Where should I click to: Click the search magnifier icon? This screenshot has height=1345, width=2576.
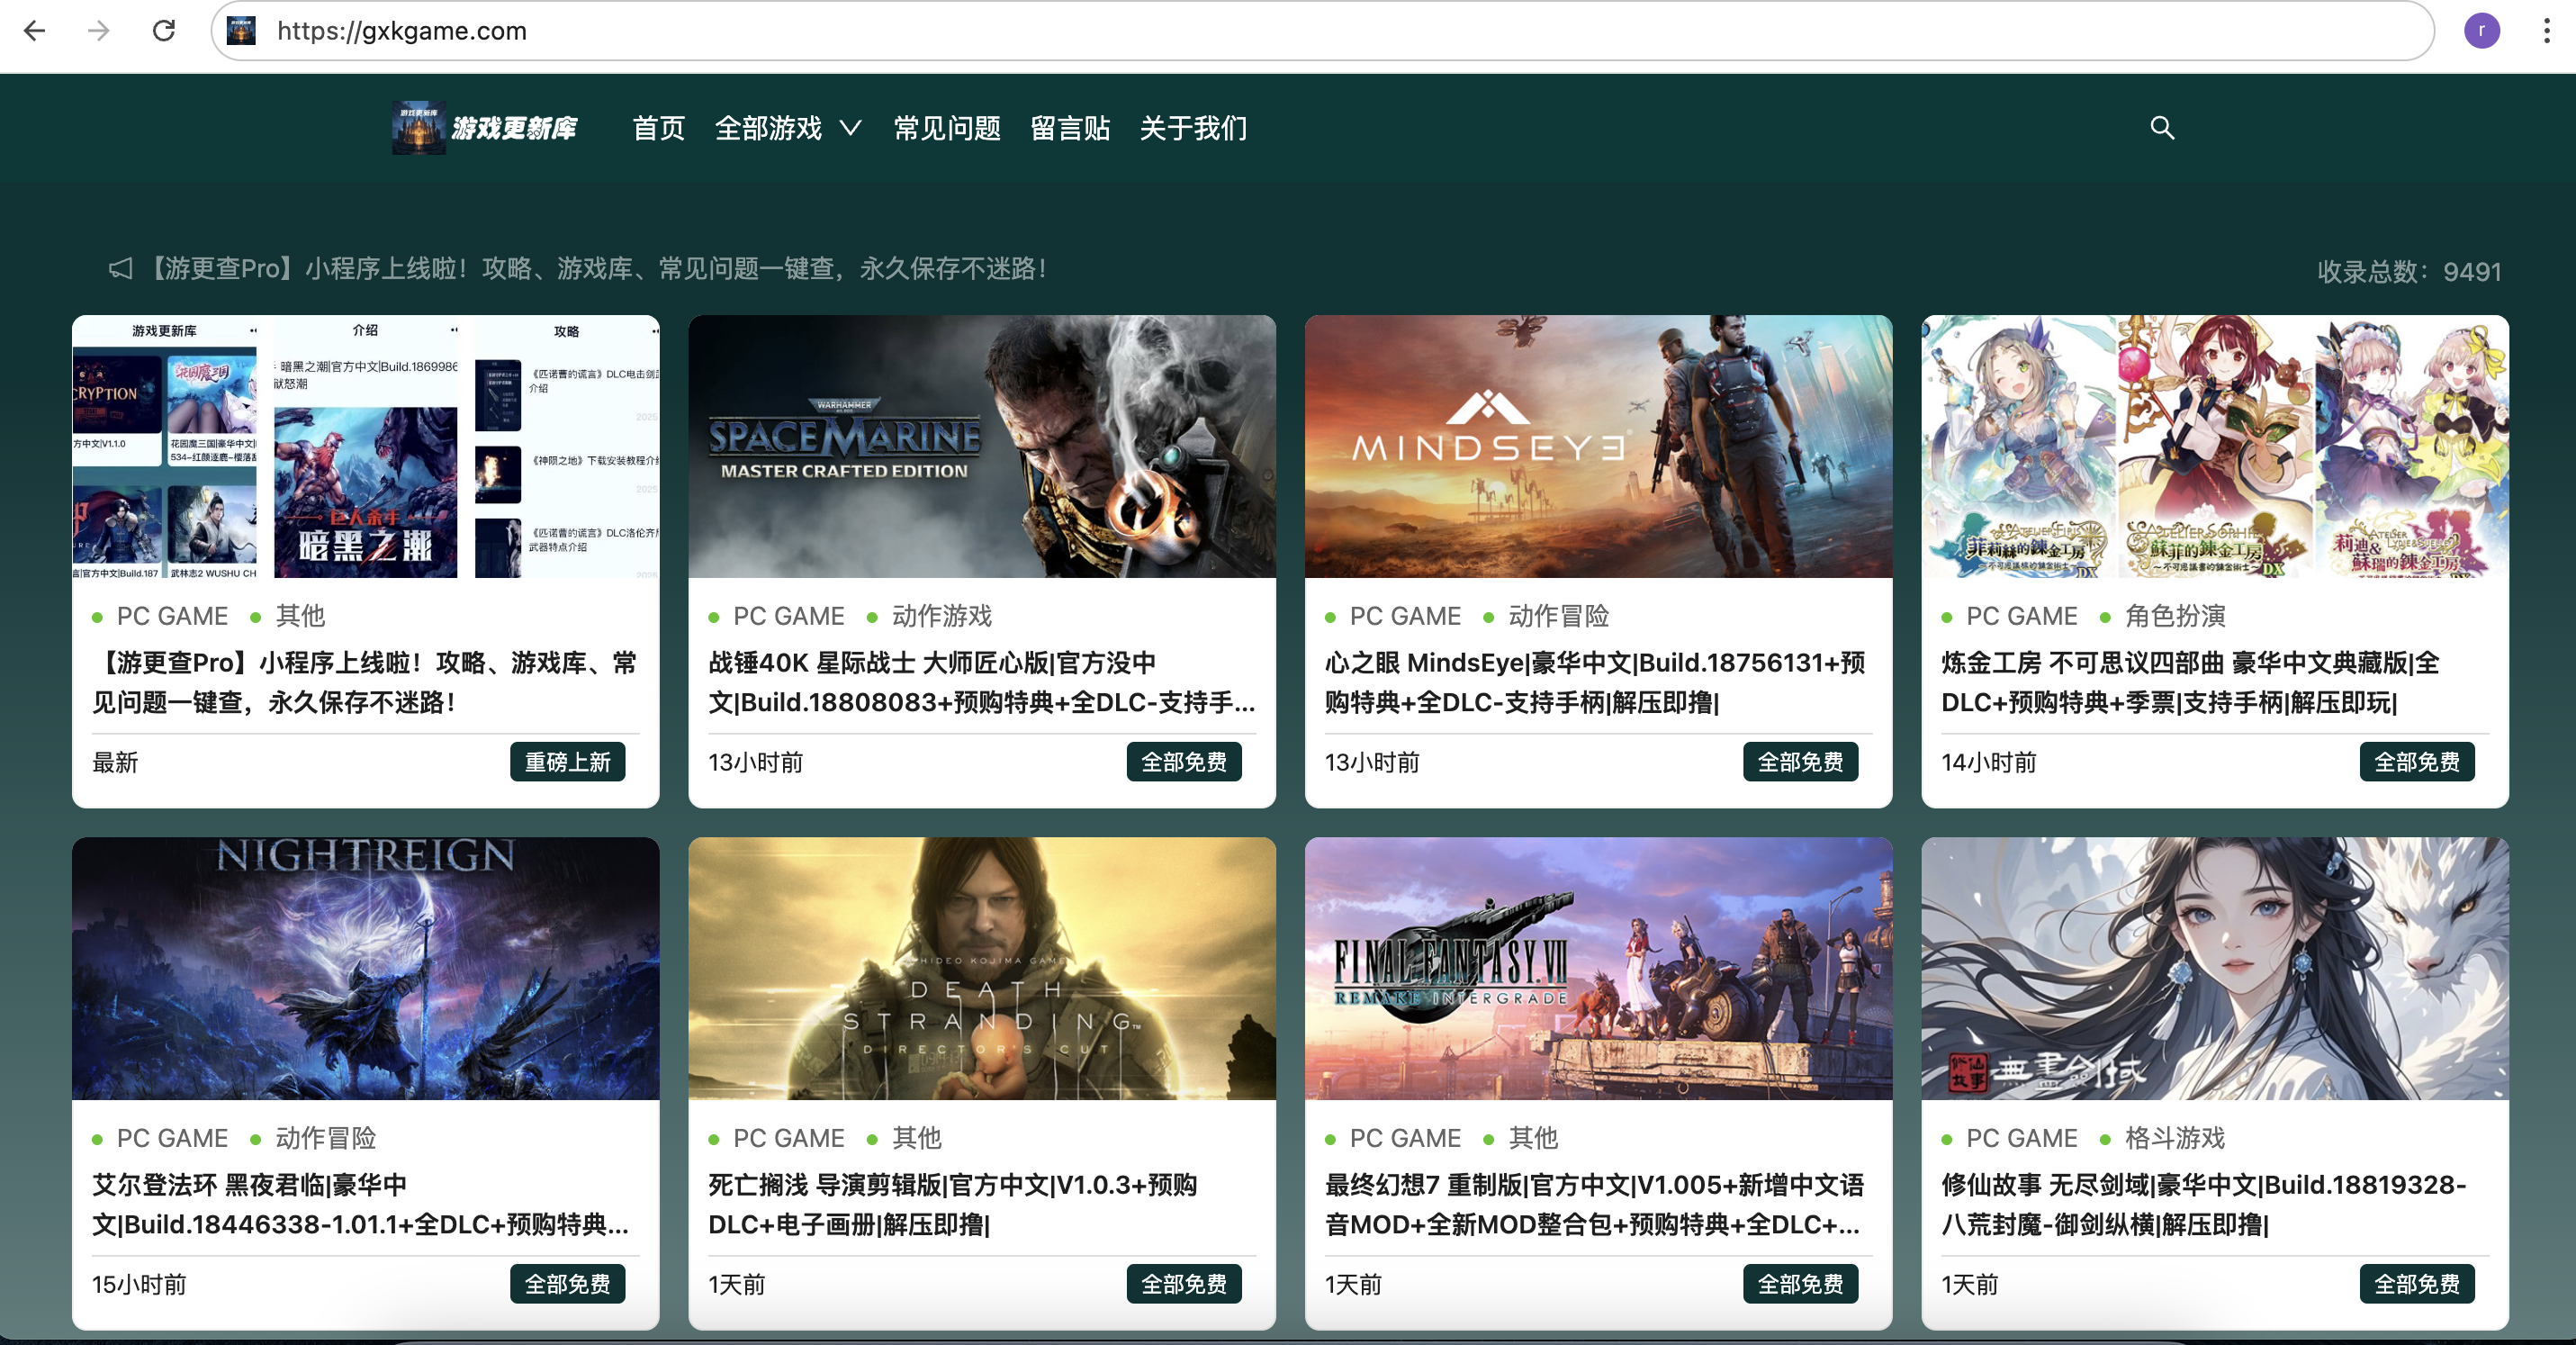click(2161, 128)
